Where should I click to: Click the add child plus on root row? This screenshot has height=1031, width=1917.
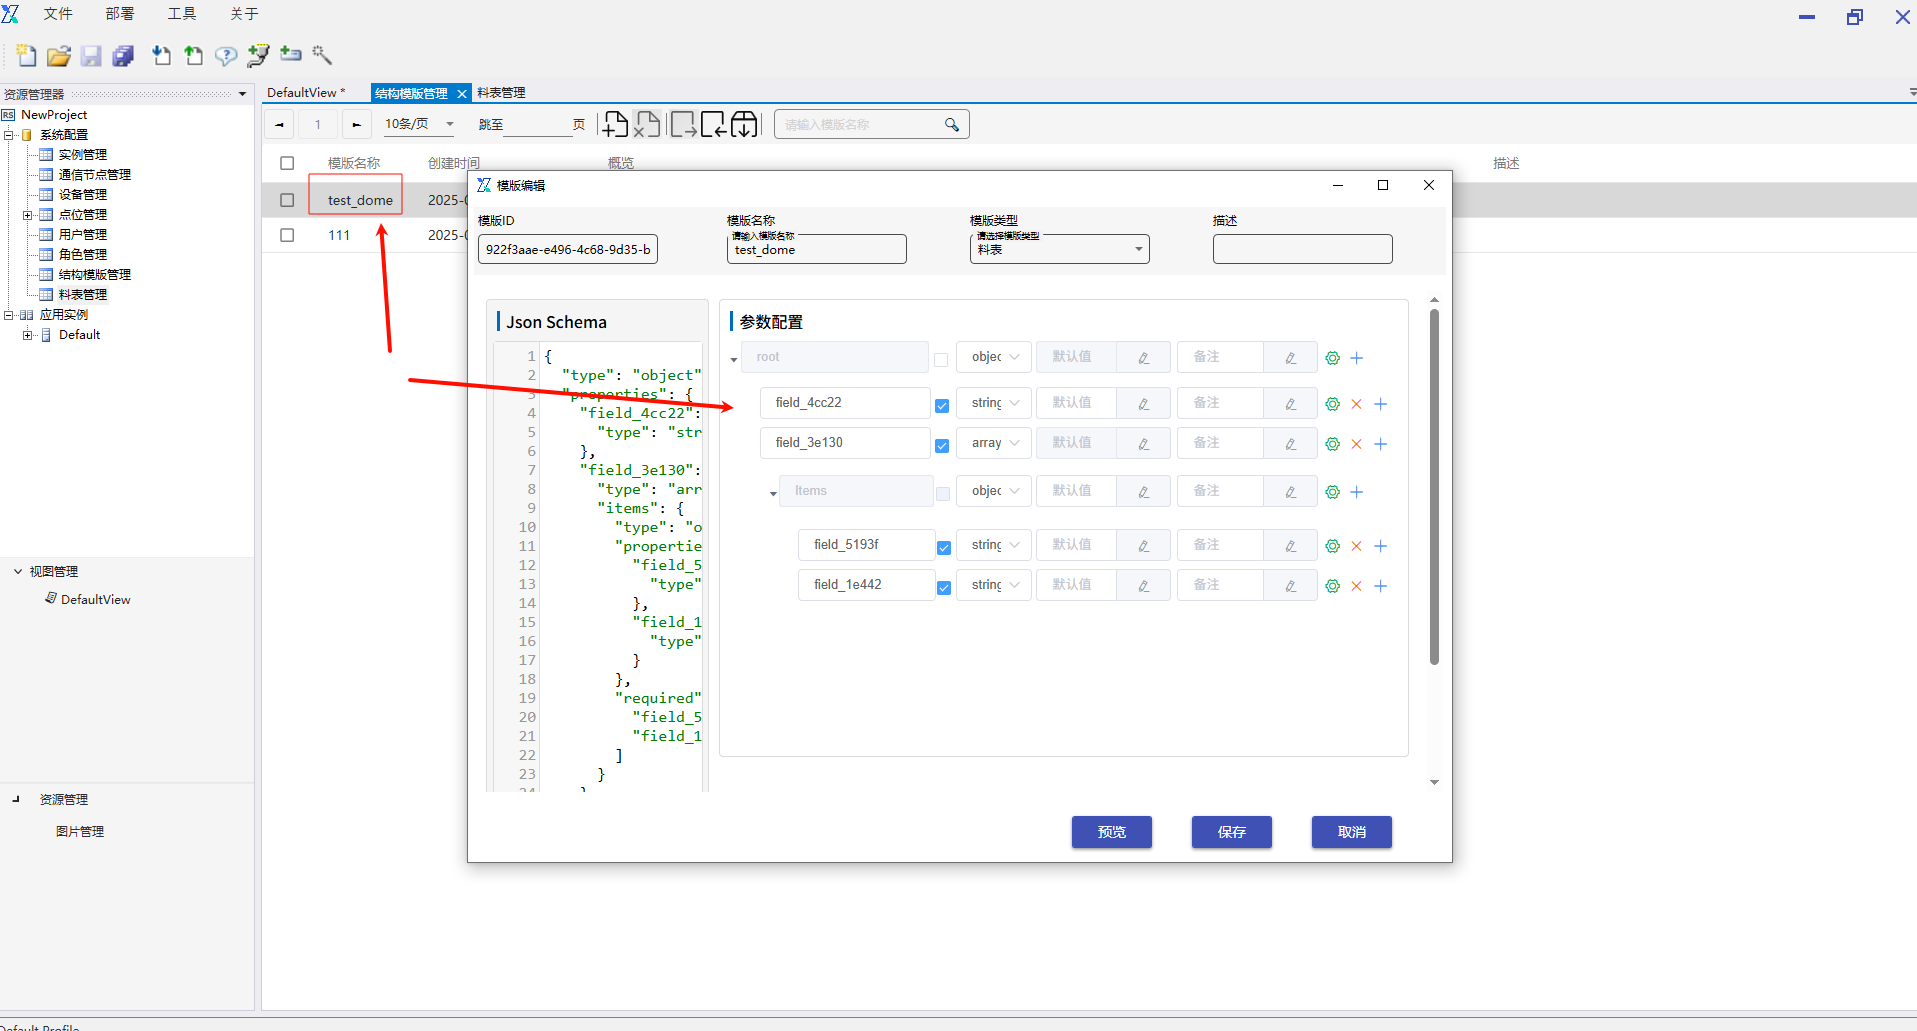pos(1356,358)
